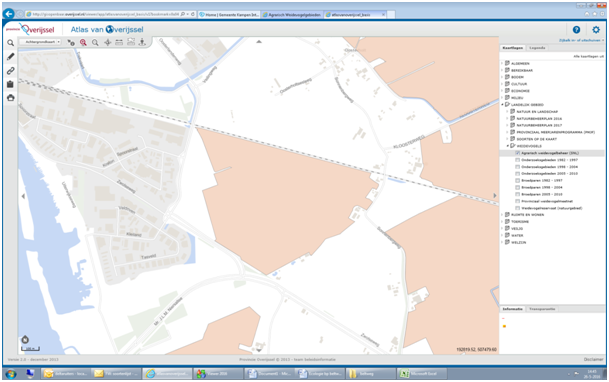
Task: Click the blue help question mark icon
Action: click(x=576, y=30)
